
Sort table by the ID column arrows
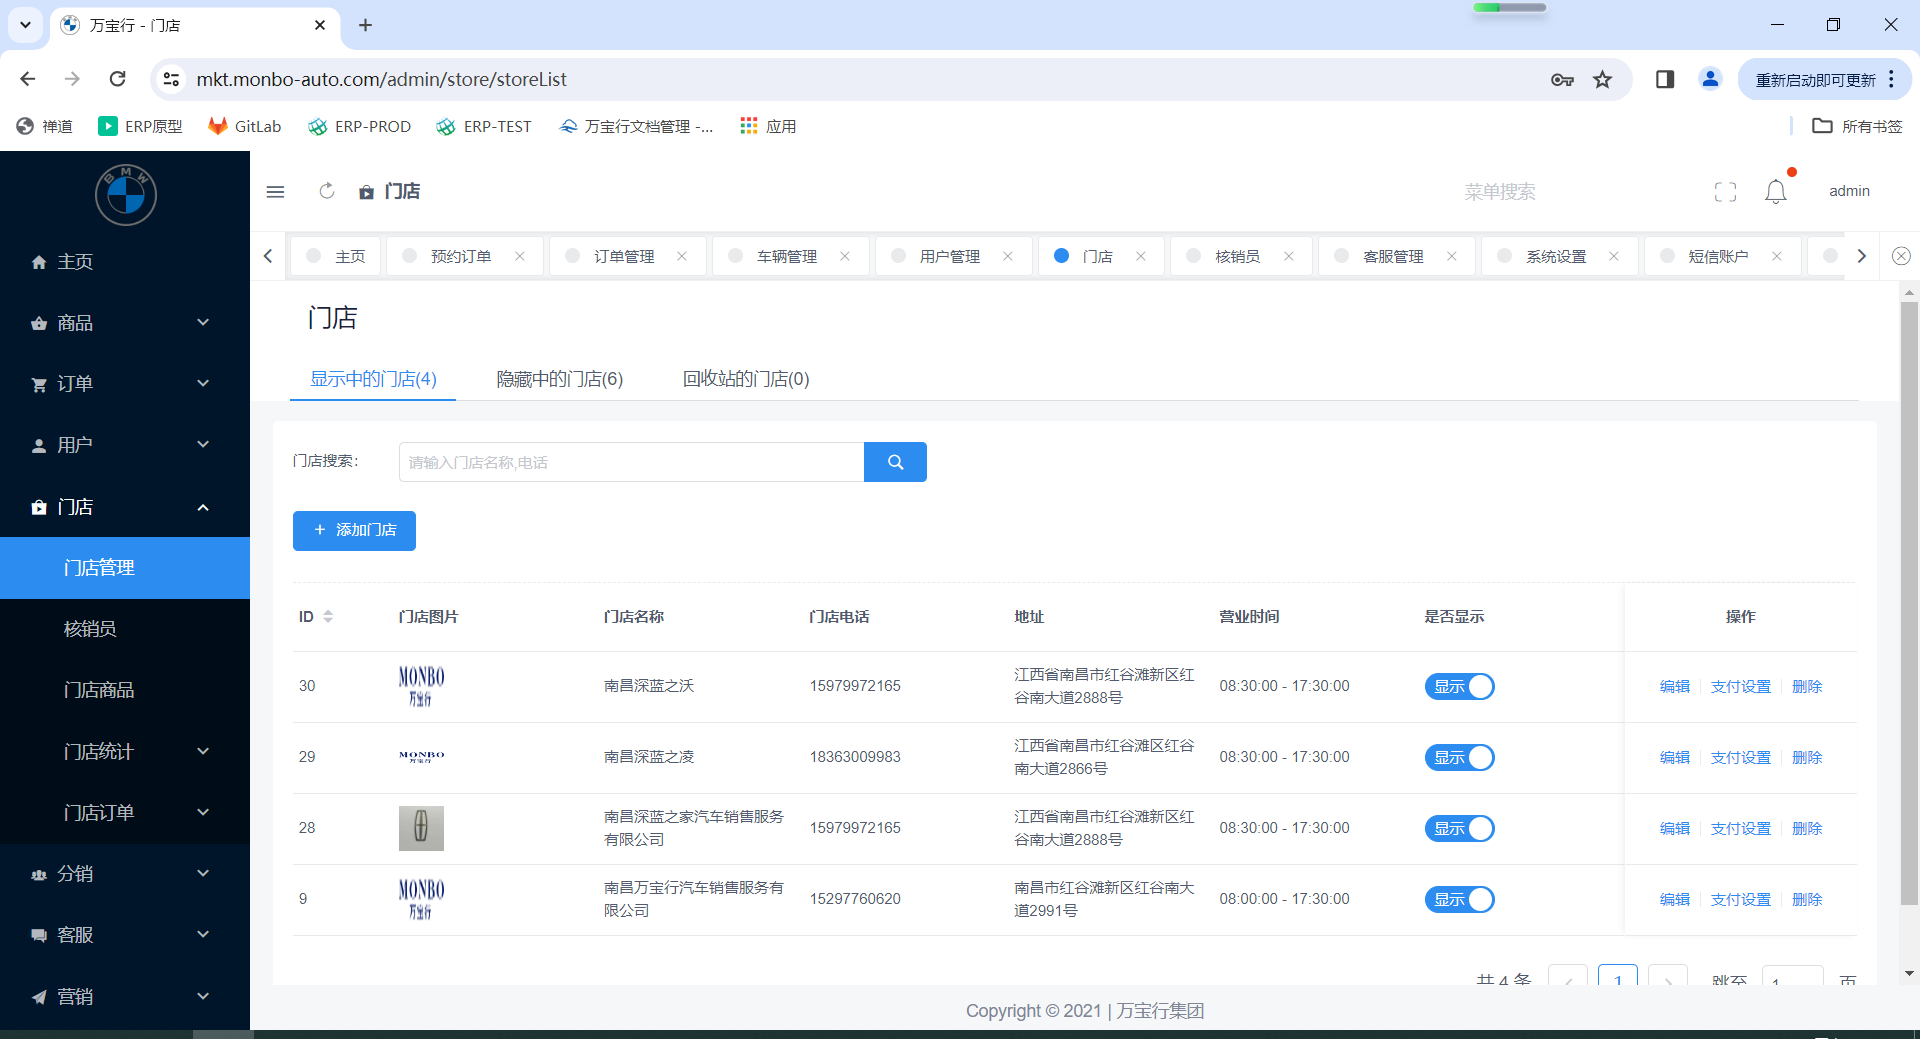pyautogui.click(x=328, y=617)
